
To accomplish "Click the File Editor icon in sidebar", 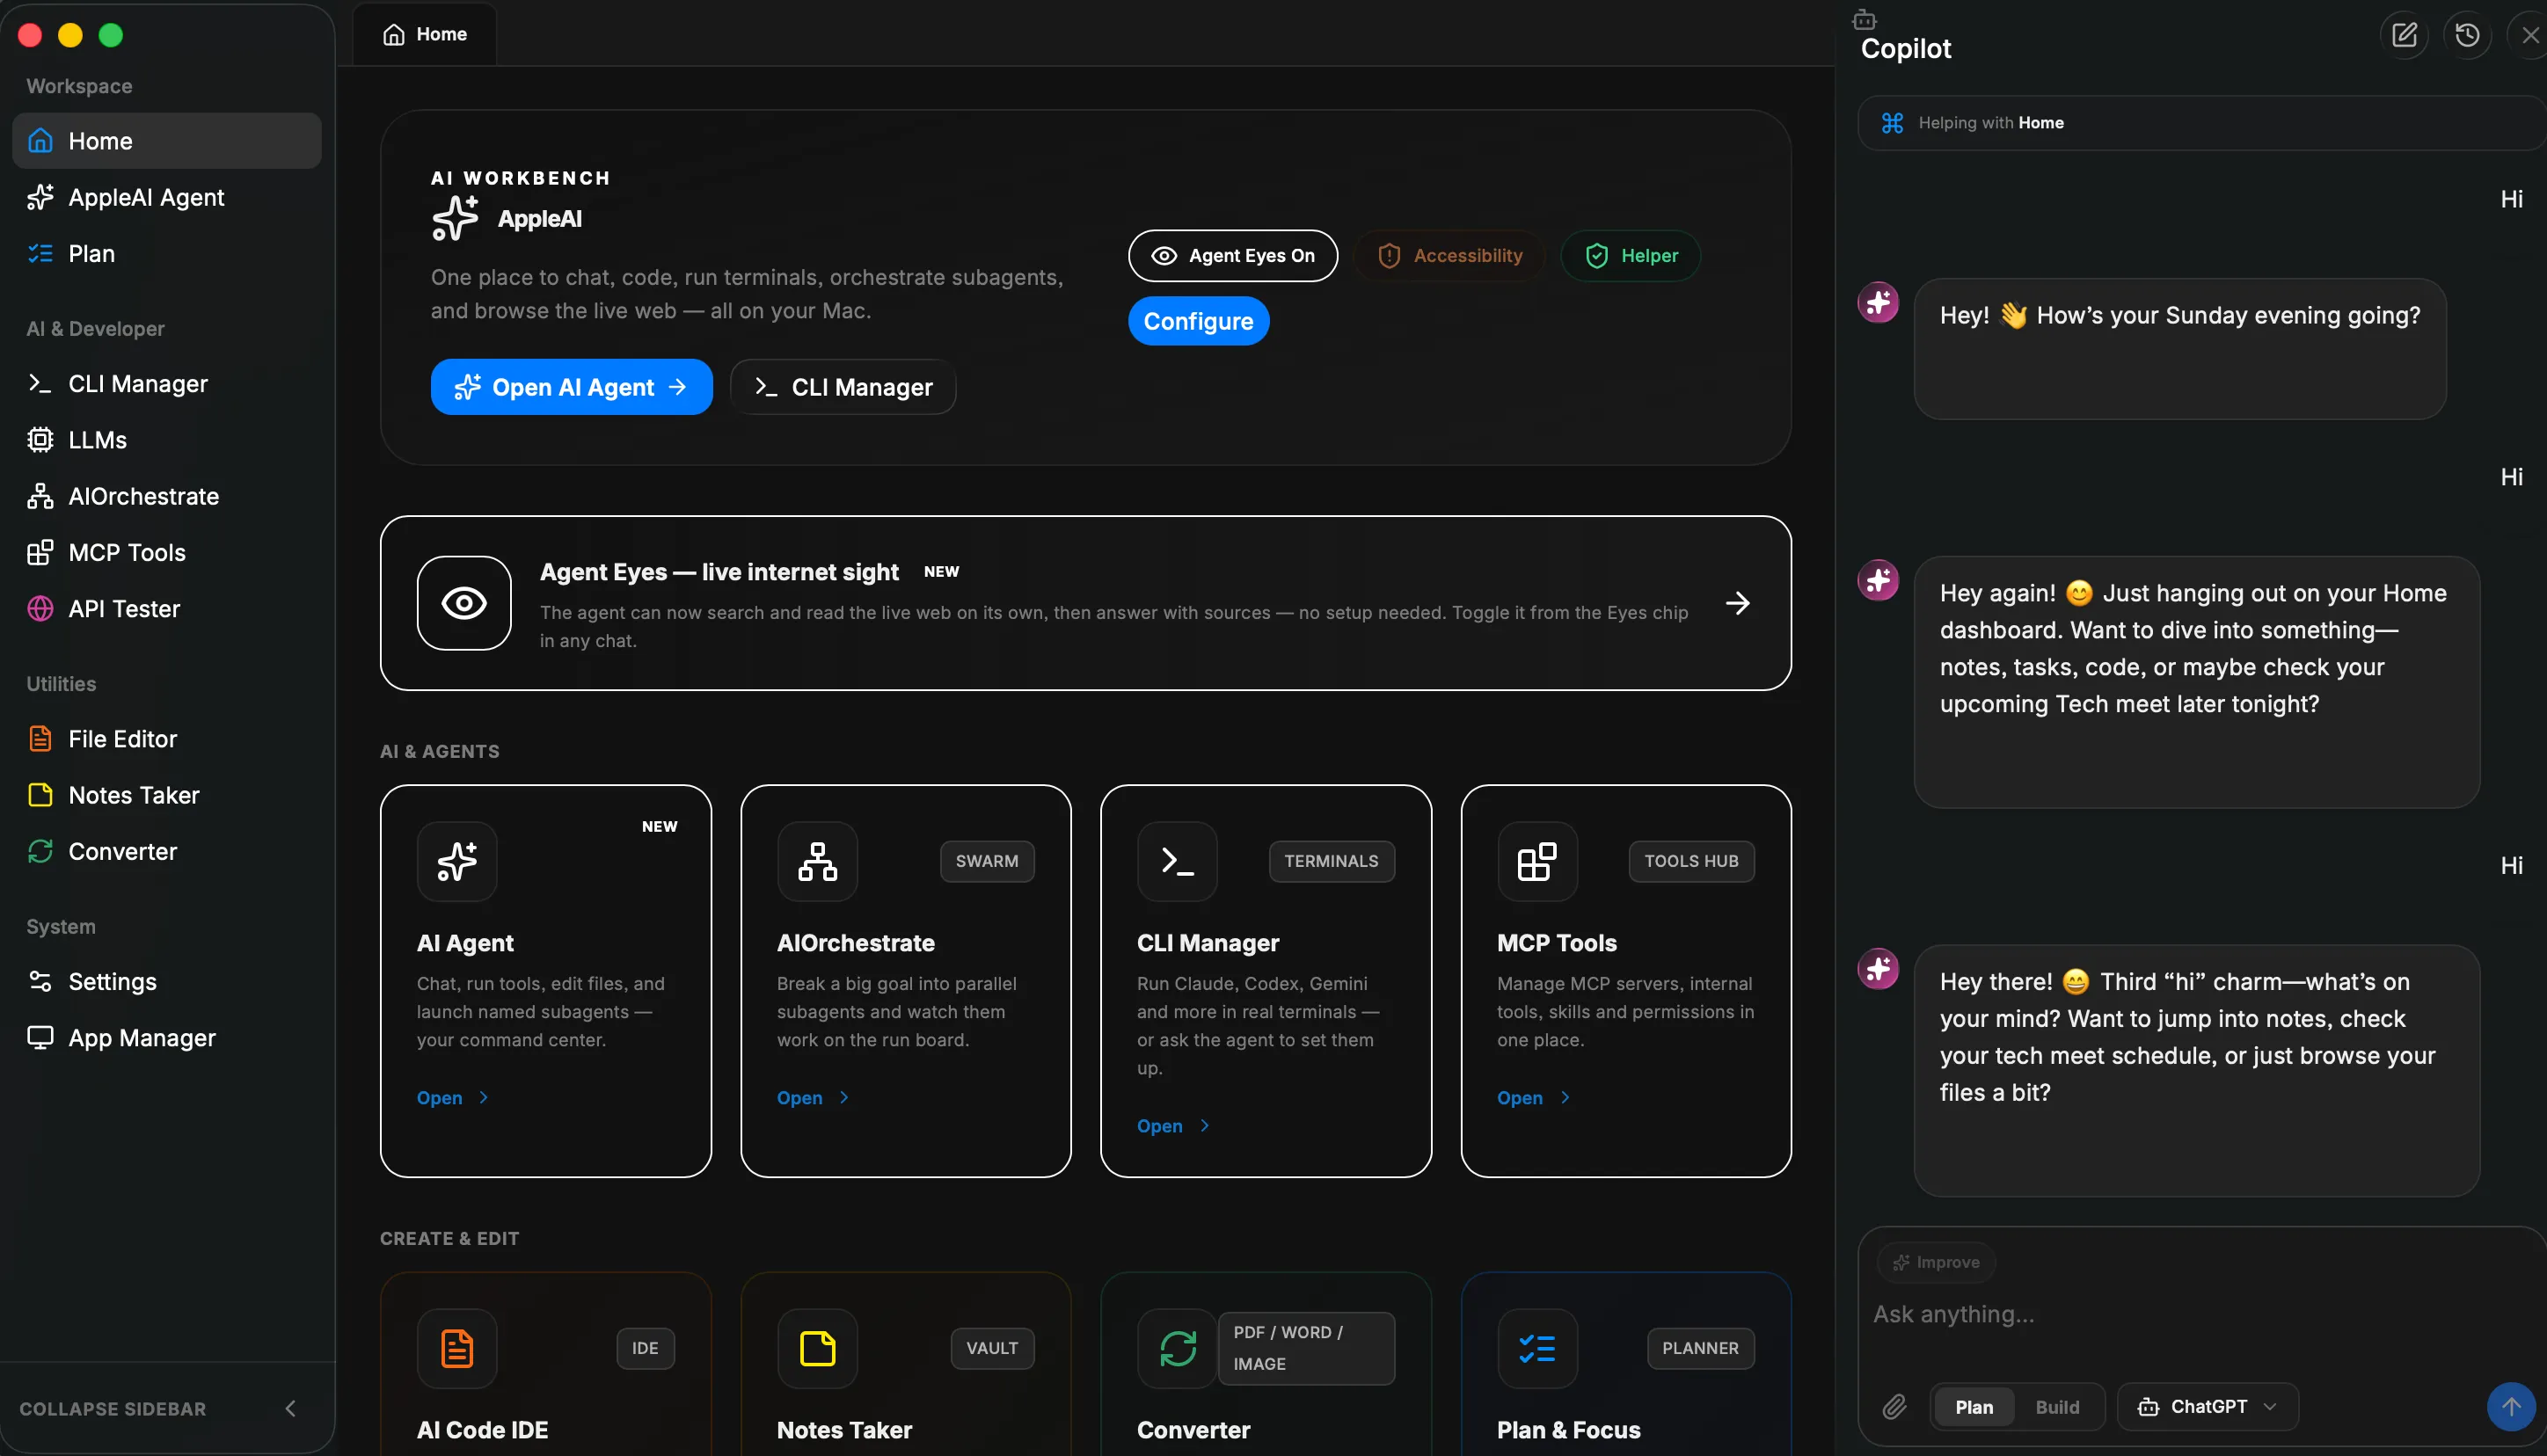I will 40,739.
